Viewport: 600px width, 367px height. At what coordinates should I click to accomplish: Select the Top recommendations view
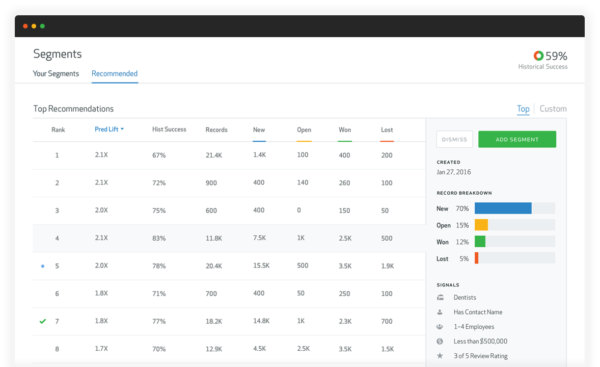click(523, 109)
